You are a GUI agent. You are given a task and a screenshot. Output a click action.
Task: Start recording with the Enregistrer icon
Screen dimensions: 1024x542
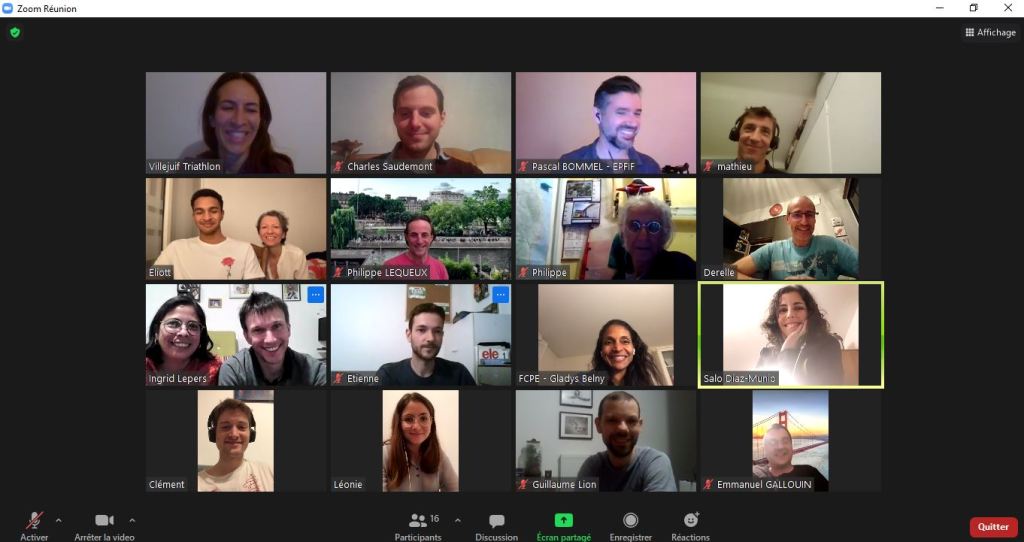[x=630, y=520]
